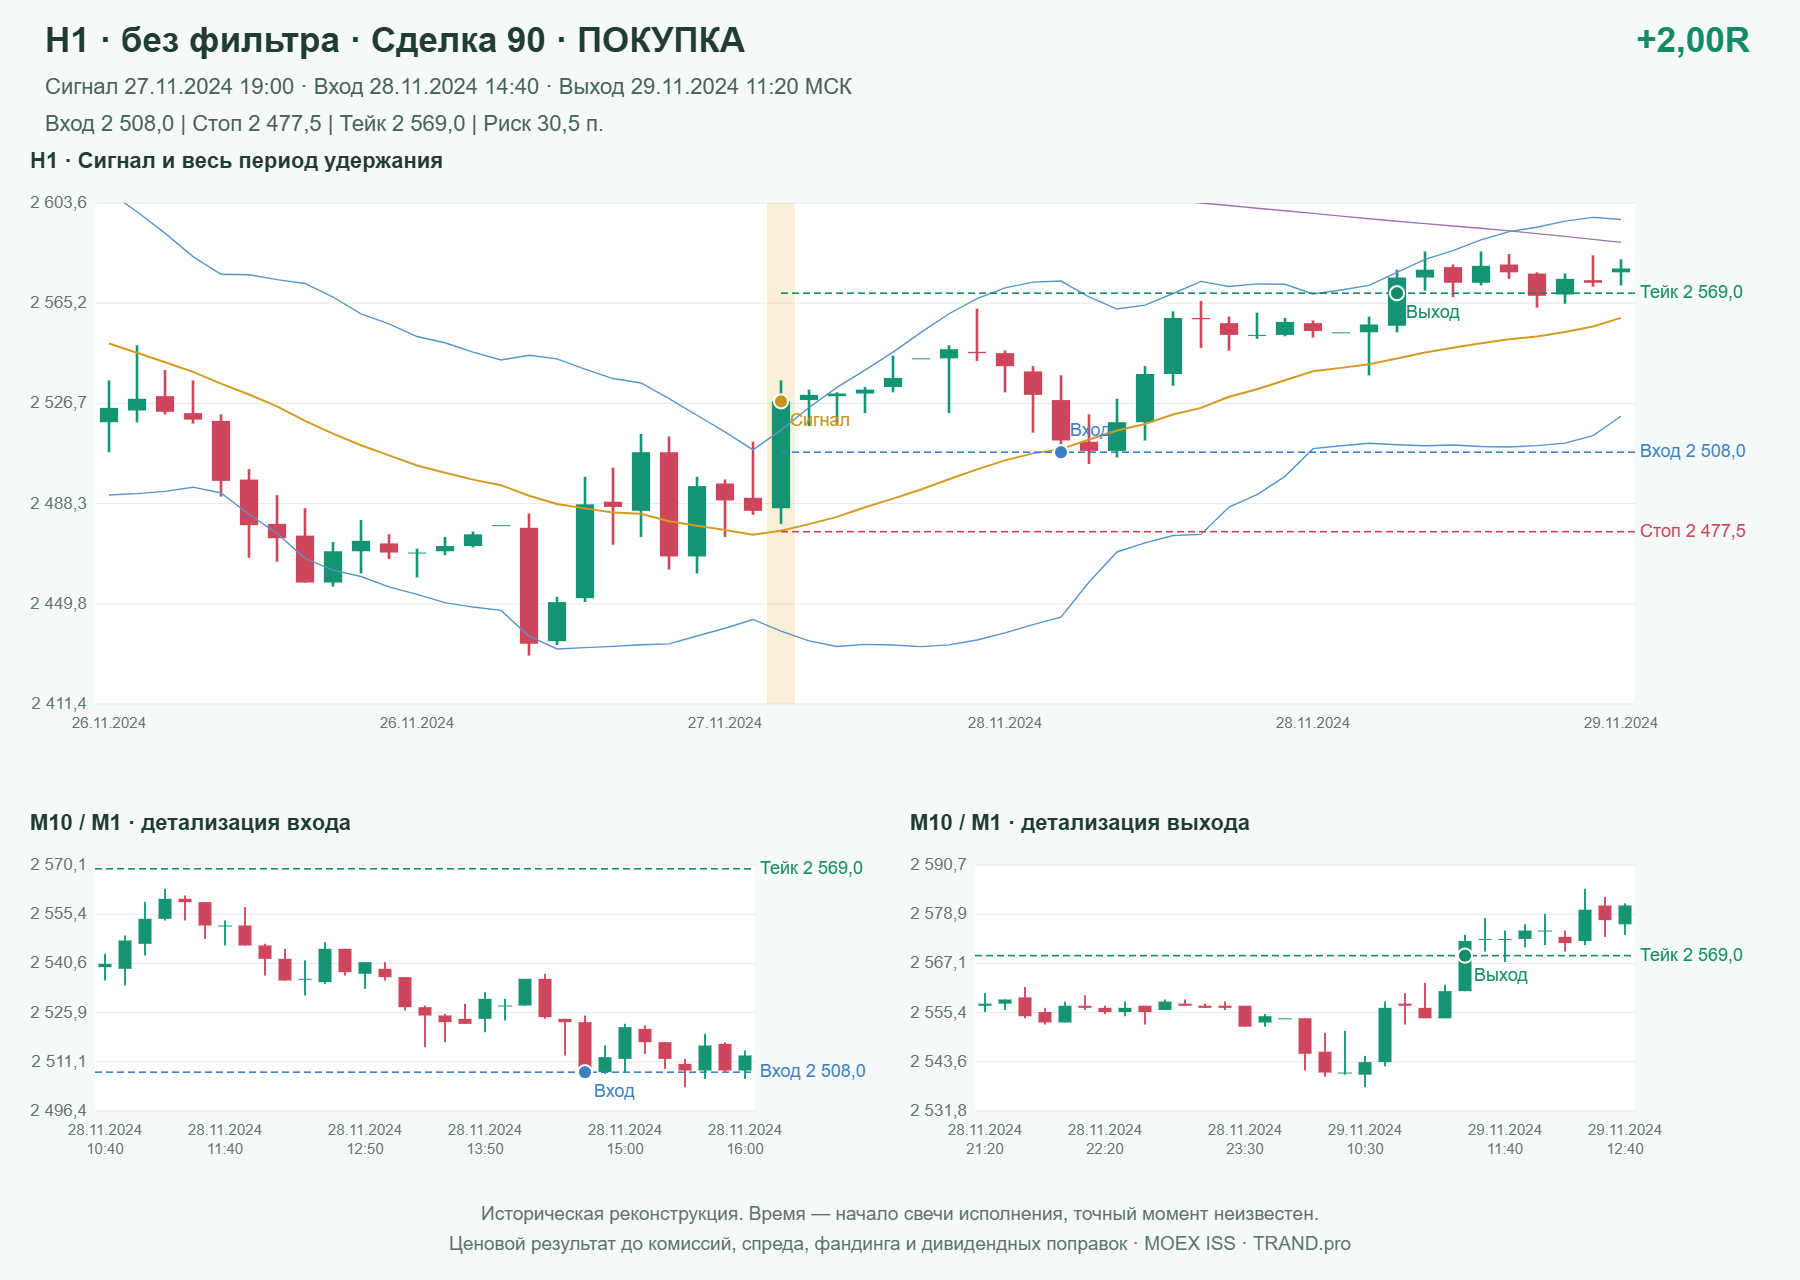Click the 'Вход 2 508,0' label in entry detail chart

[812, 1071]
